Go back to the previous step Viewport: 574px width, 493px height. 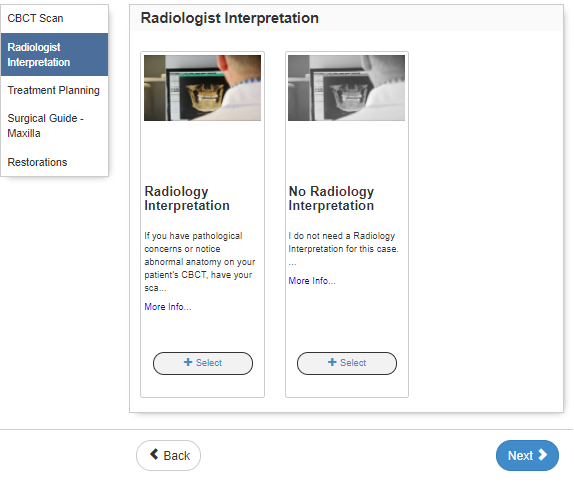[168, 455]
